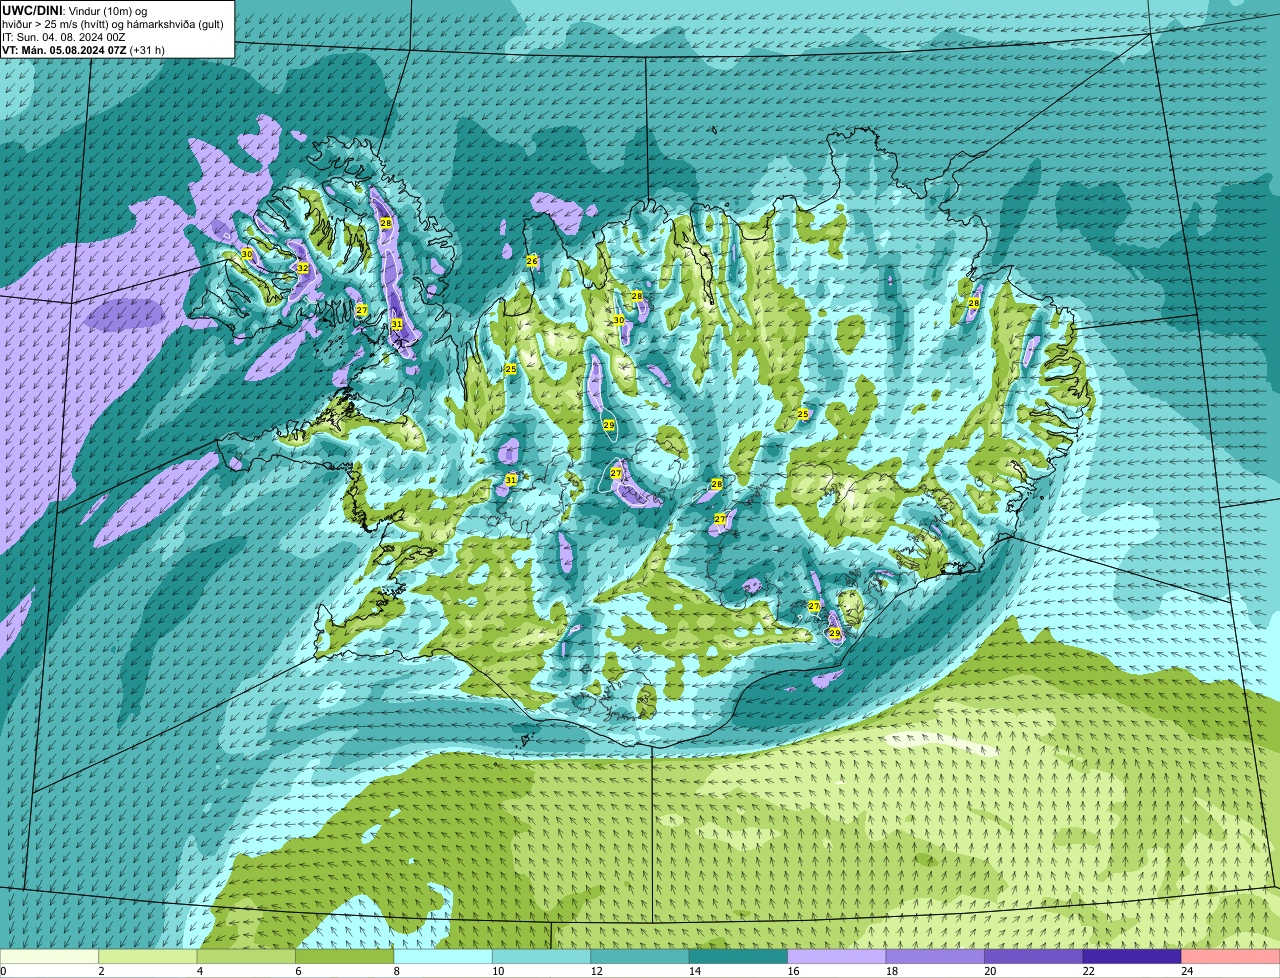Viewport: 1280px width, 978px height.
Task: Click the yellow gust label '26'
Action: (x=532, y=262)
